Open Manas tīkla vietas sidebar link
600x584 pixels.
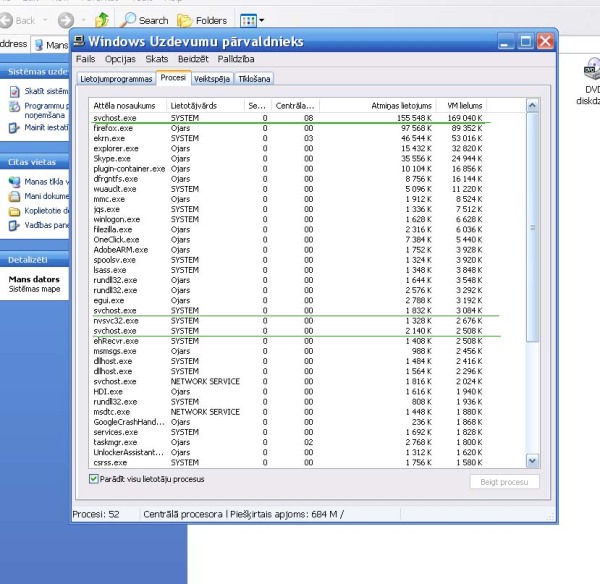click(46, 182)
